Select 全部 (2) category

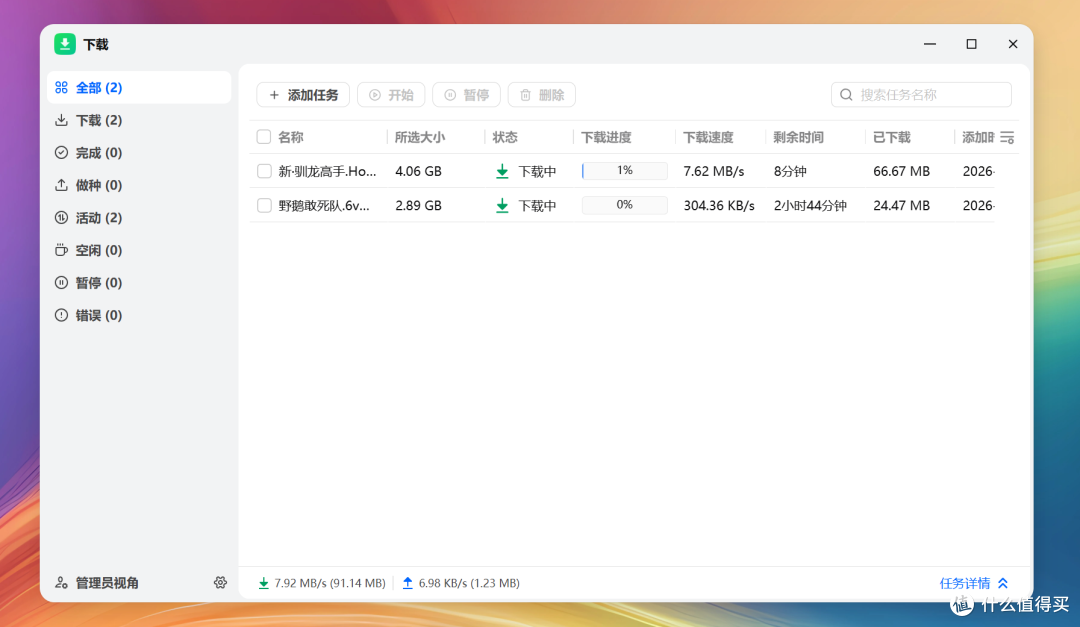pos(139,88)
